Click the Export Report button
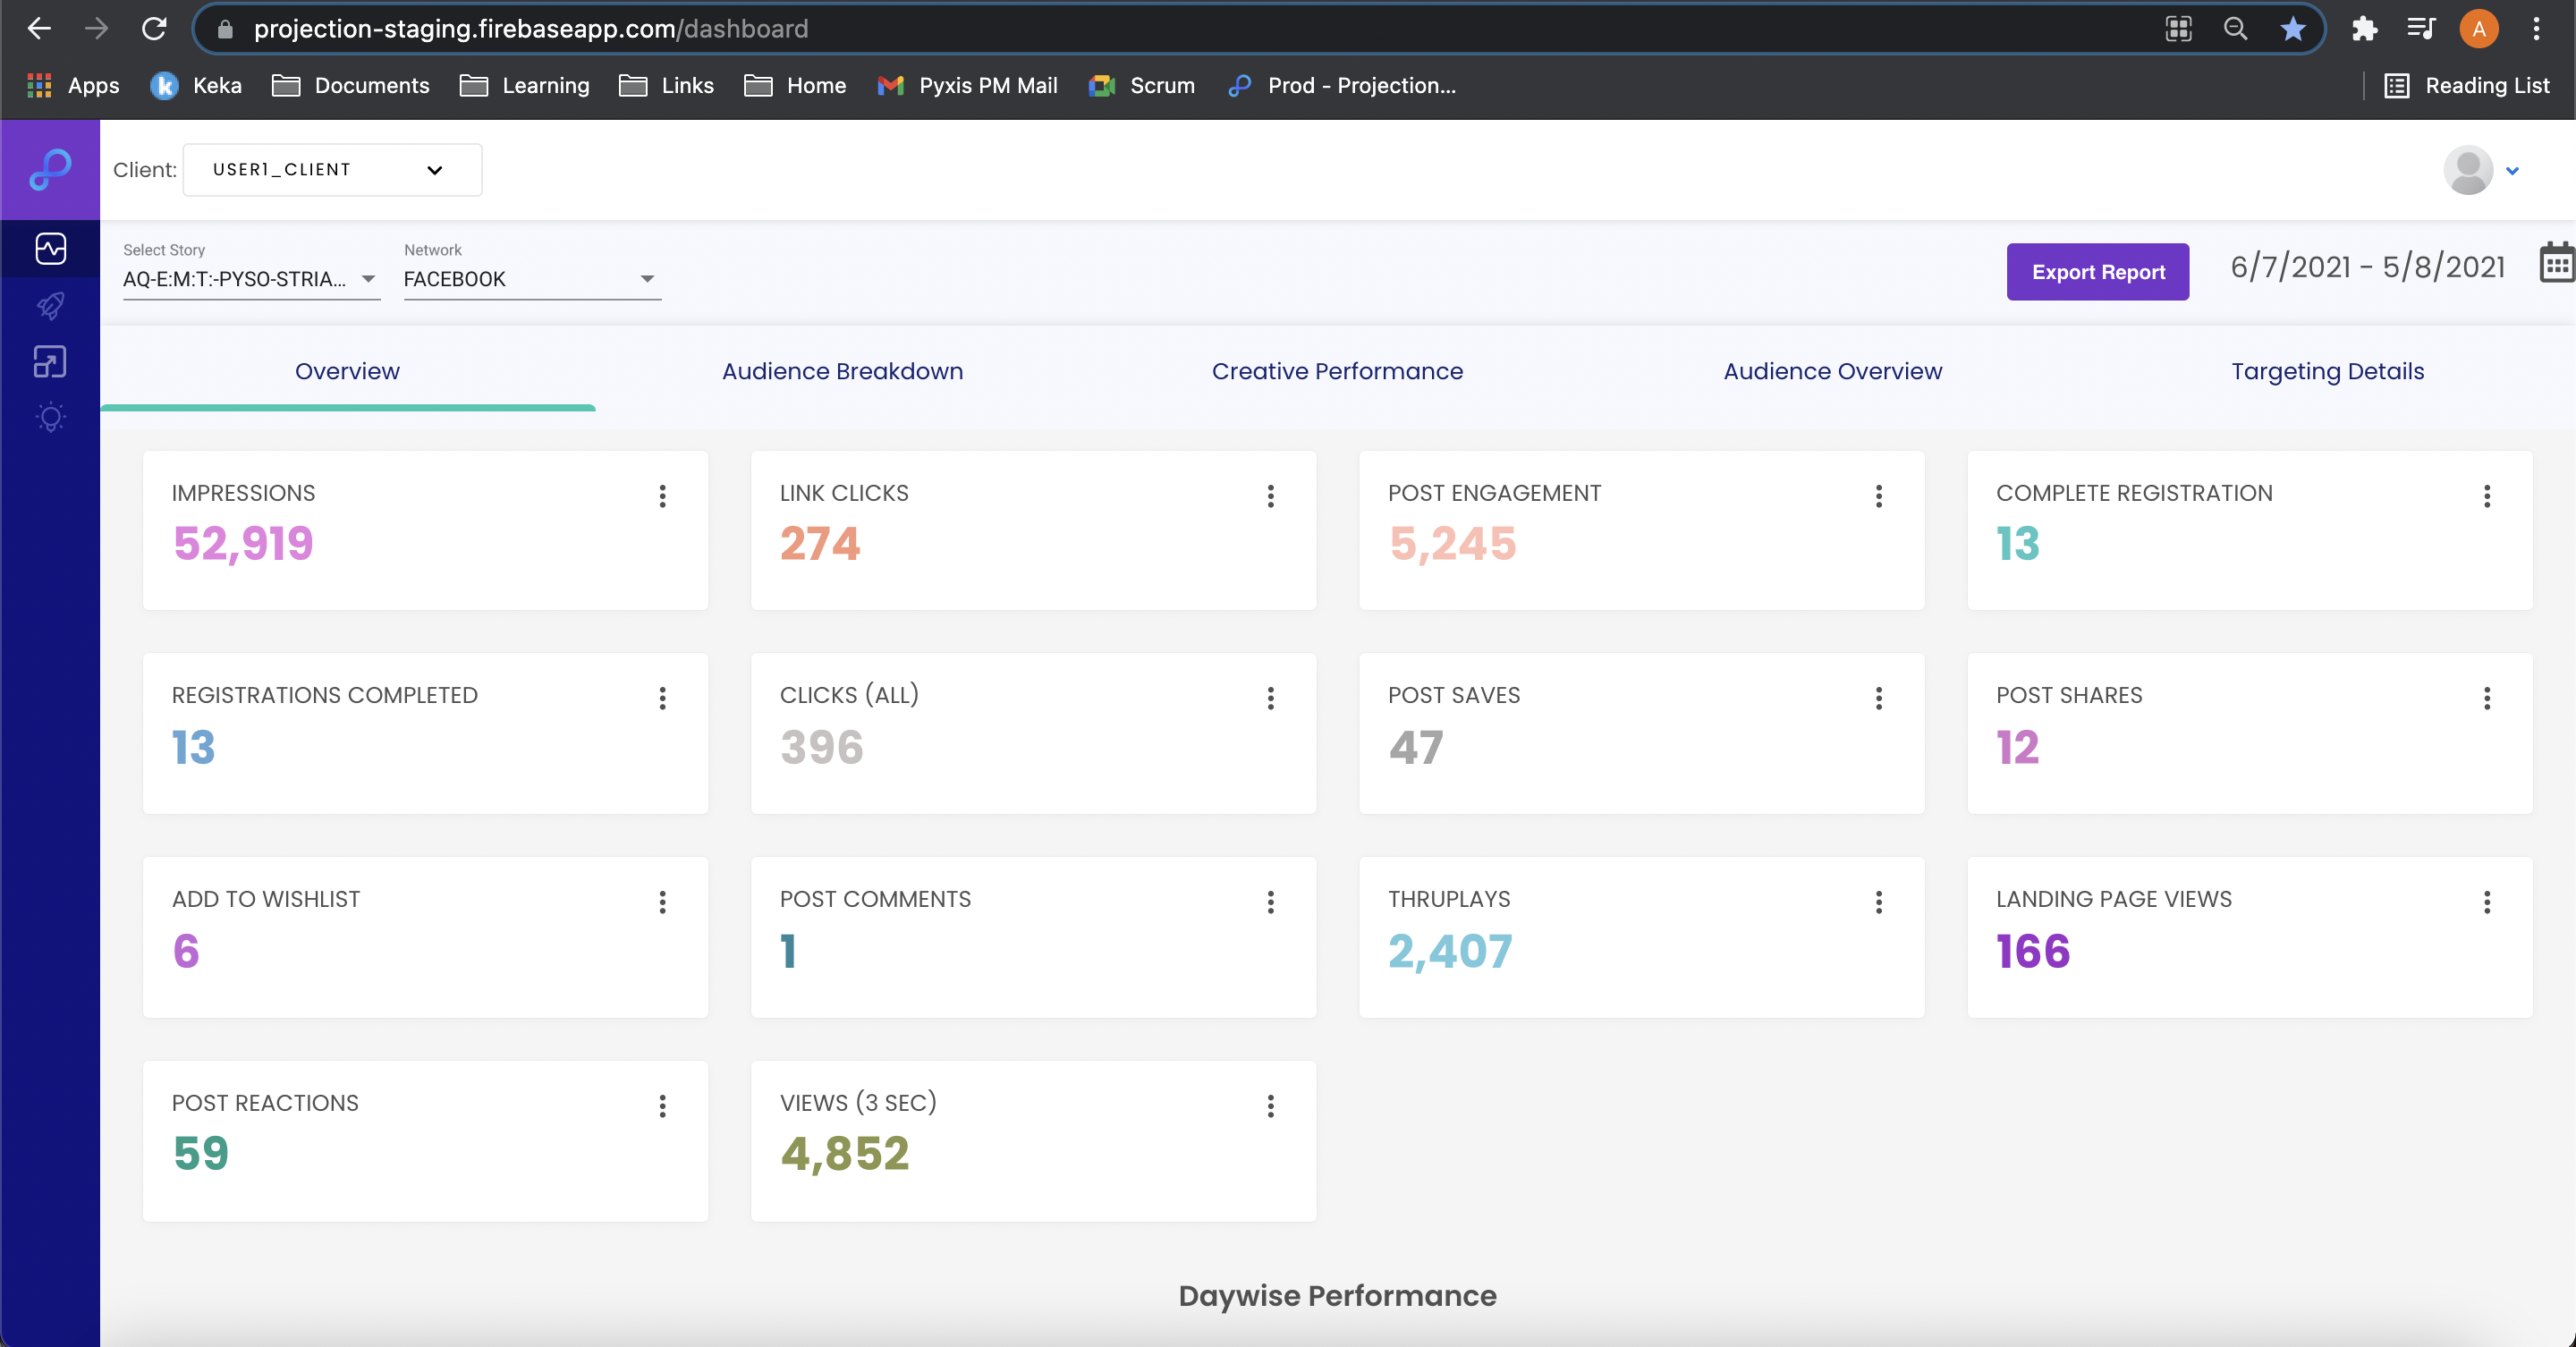The height and width of the screenshot is (1347, 2576). click(2097, 271)
